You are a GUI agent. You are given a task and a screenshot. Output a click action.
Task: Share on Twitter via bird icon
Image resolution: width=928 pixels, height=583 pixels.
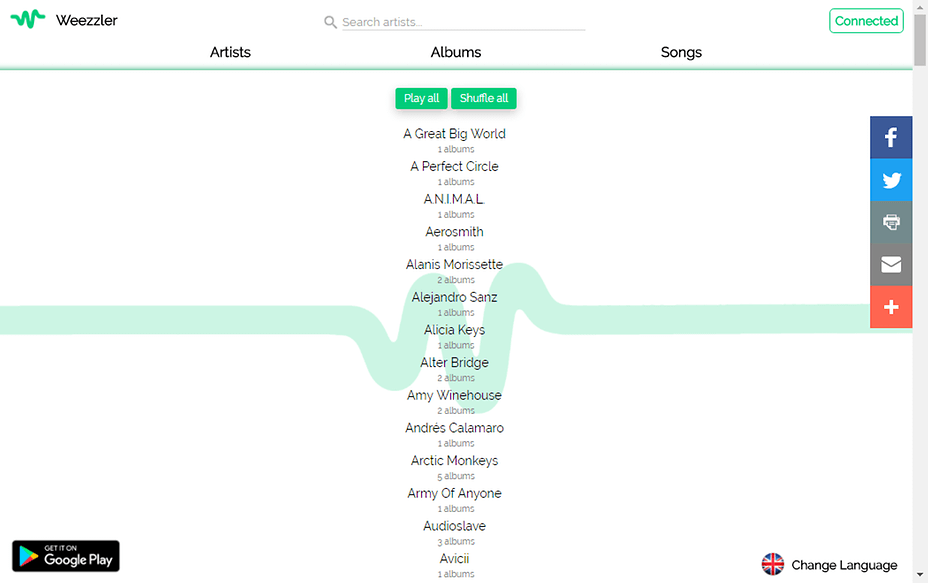click(891, 180)
